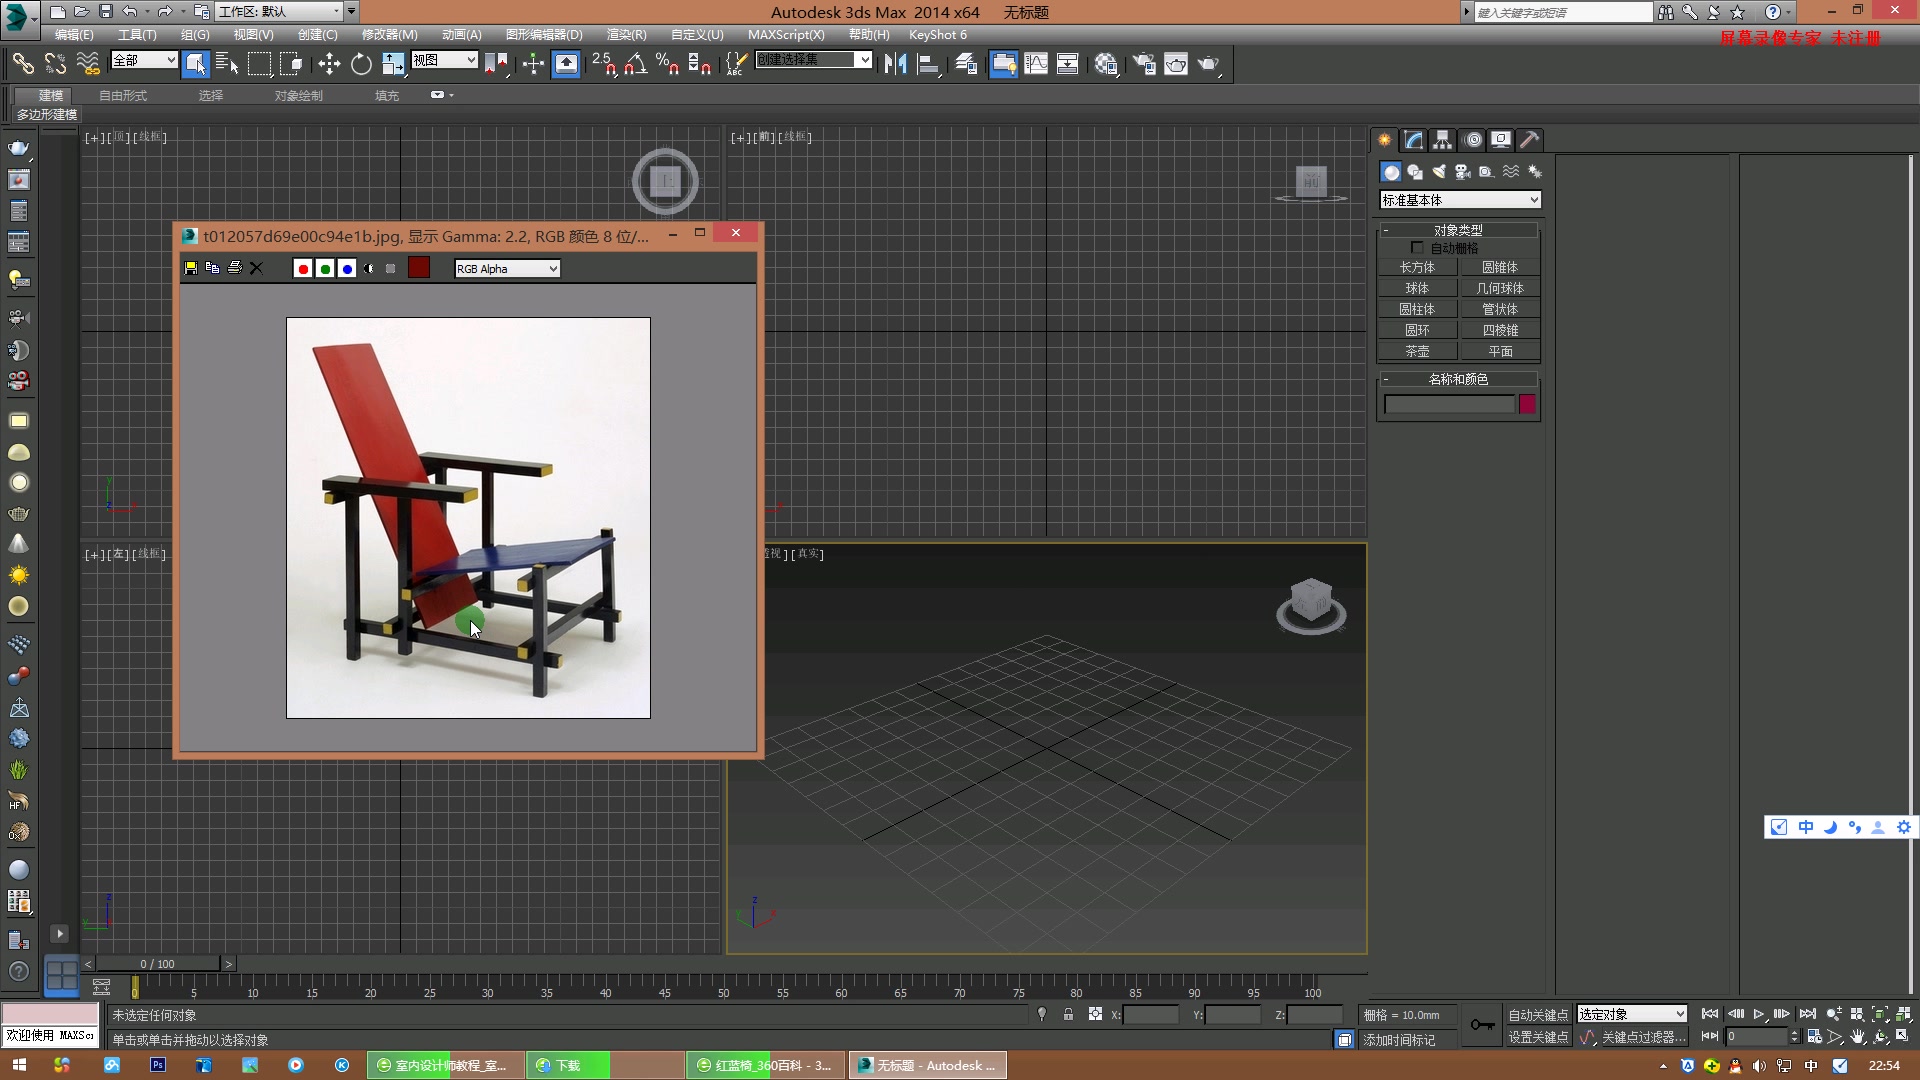Open the selection filter dropdown 全部
Image resolution: width=1920 pixels, height=1080 pixels.
(144, 60)
